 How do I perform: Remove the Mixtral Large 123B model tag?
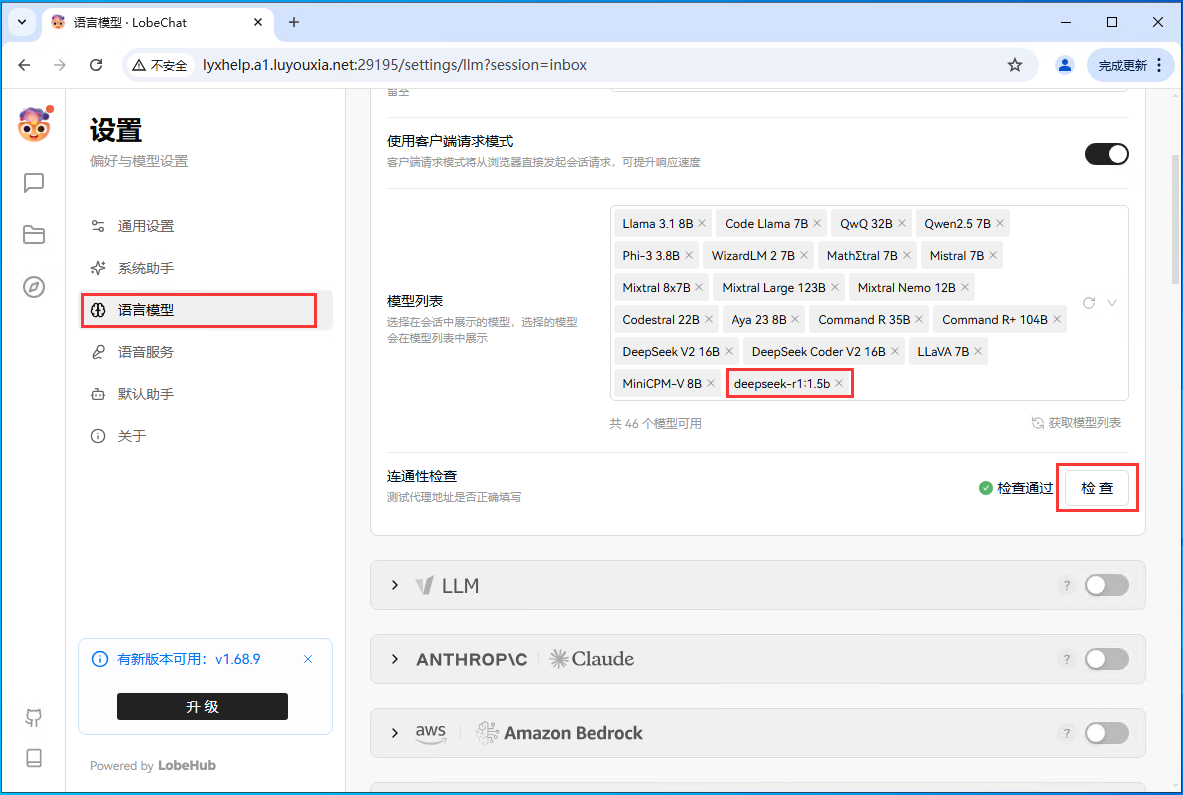(x=834, y=287)
